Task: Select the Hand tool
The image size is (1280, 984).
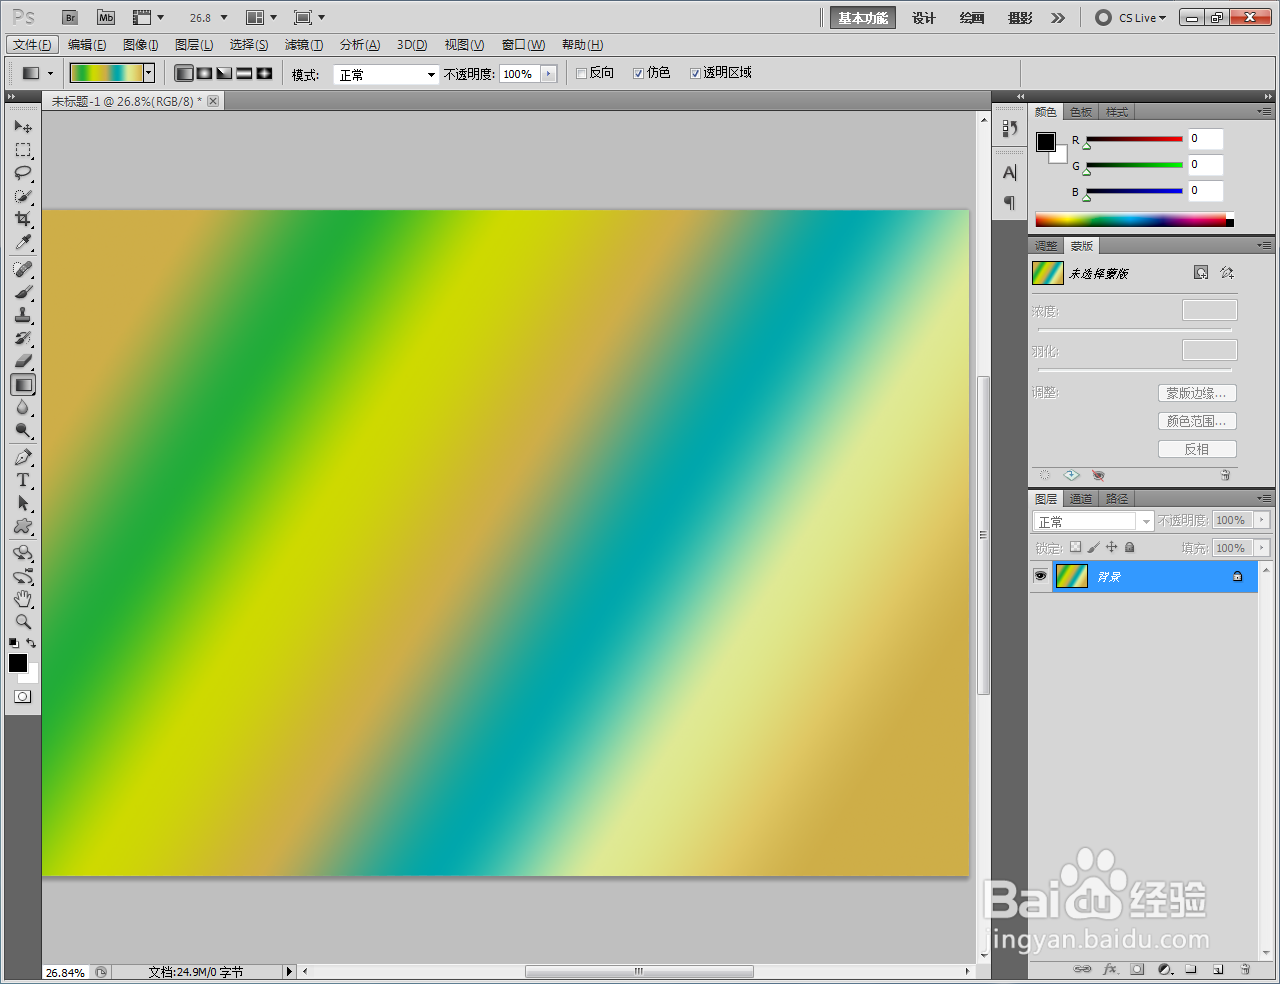Action: coord(23,599)
